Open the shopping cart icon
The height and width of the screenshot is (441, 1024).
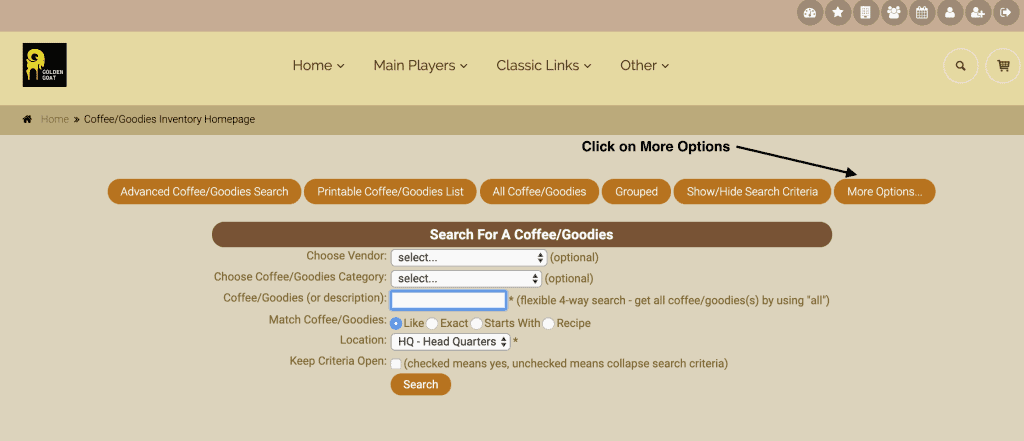pyautogui.click(x=1003, y=66)
